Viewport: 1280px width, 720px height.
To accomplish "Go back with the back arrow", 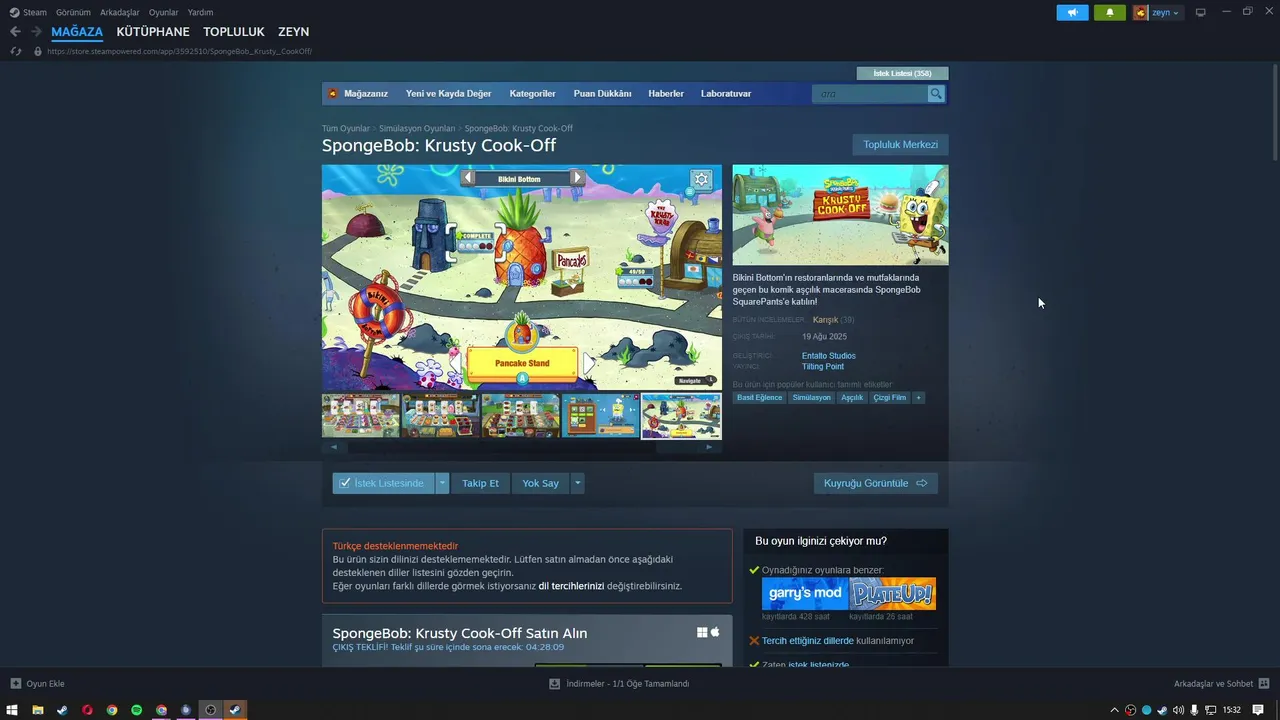I will pos(15,32).
